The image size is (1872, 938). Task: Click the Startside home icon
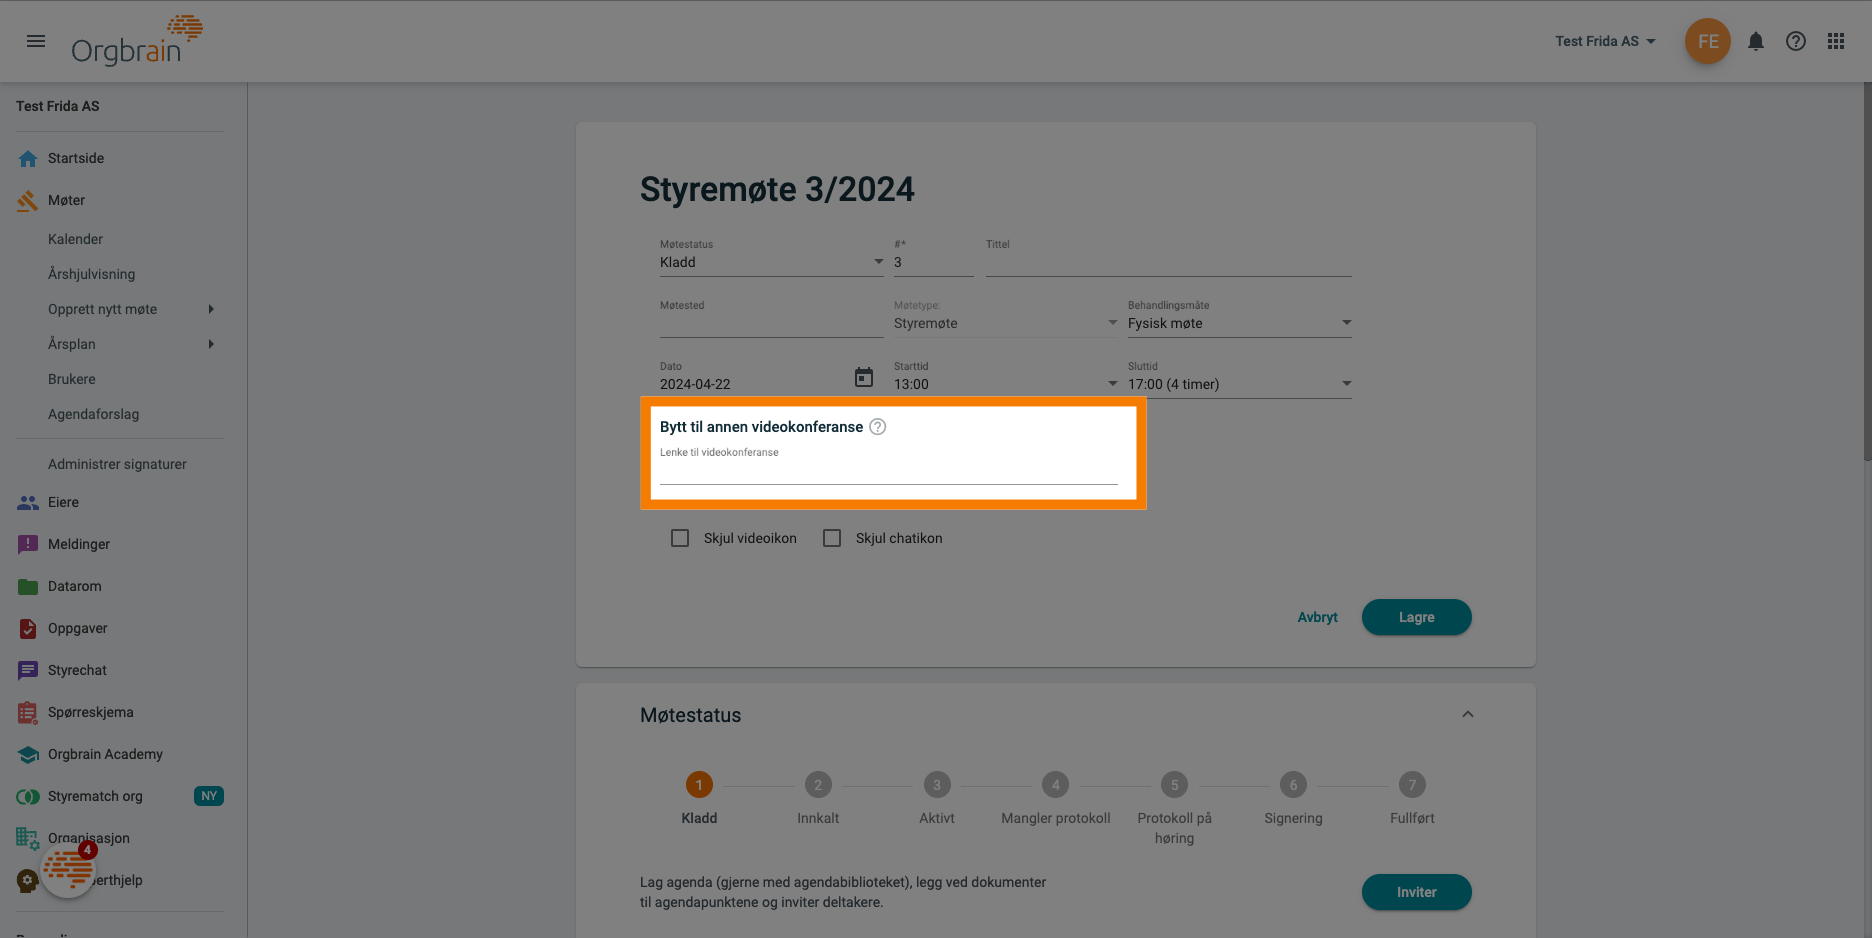coord(28,158)
